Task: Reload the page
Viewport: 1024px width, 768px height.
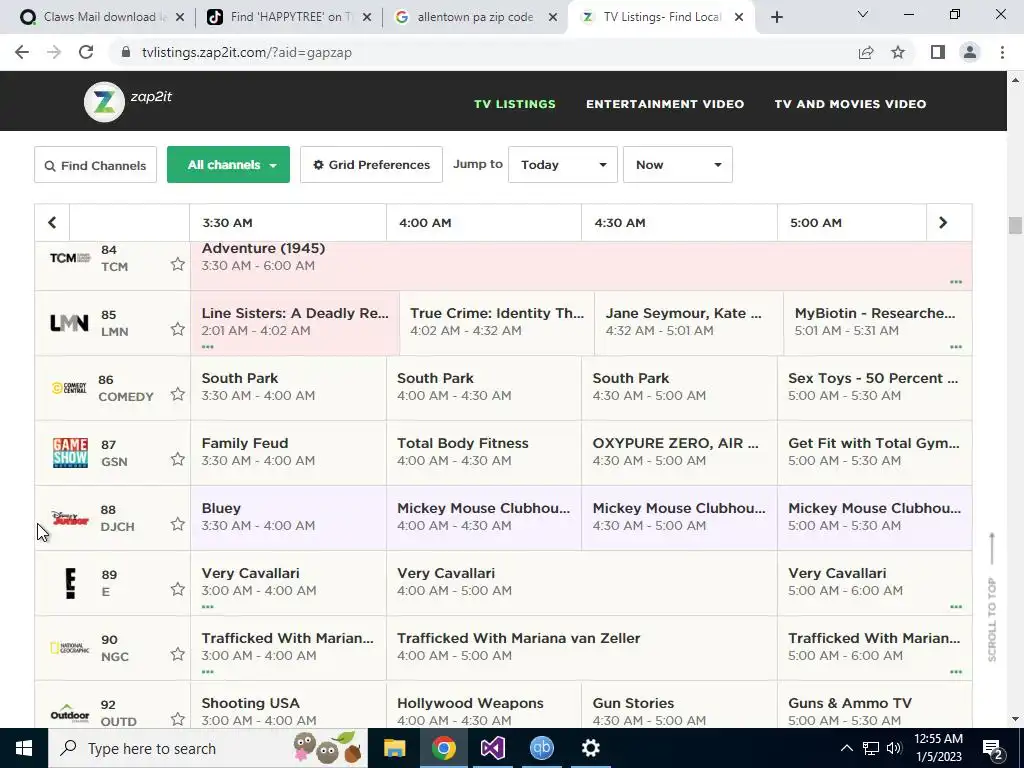Action: [x=86, y=52]
